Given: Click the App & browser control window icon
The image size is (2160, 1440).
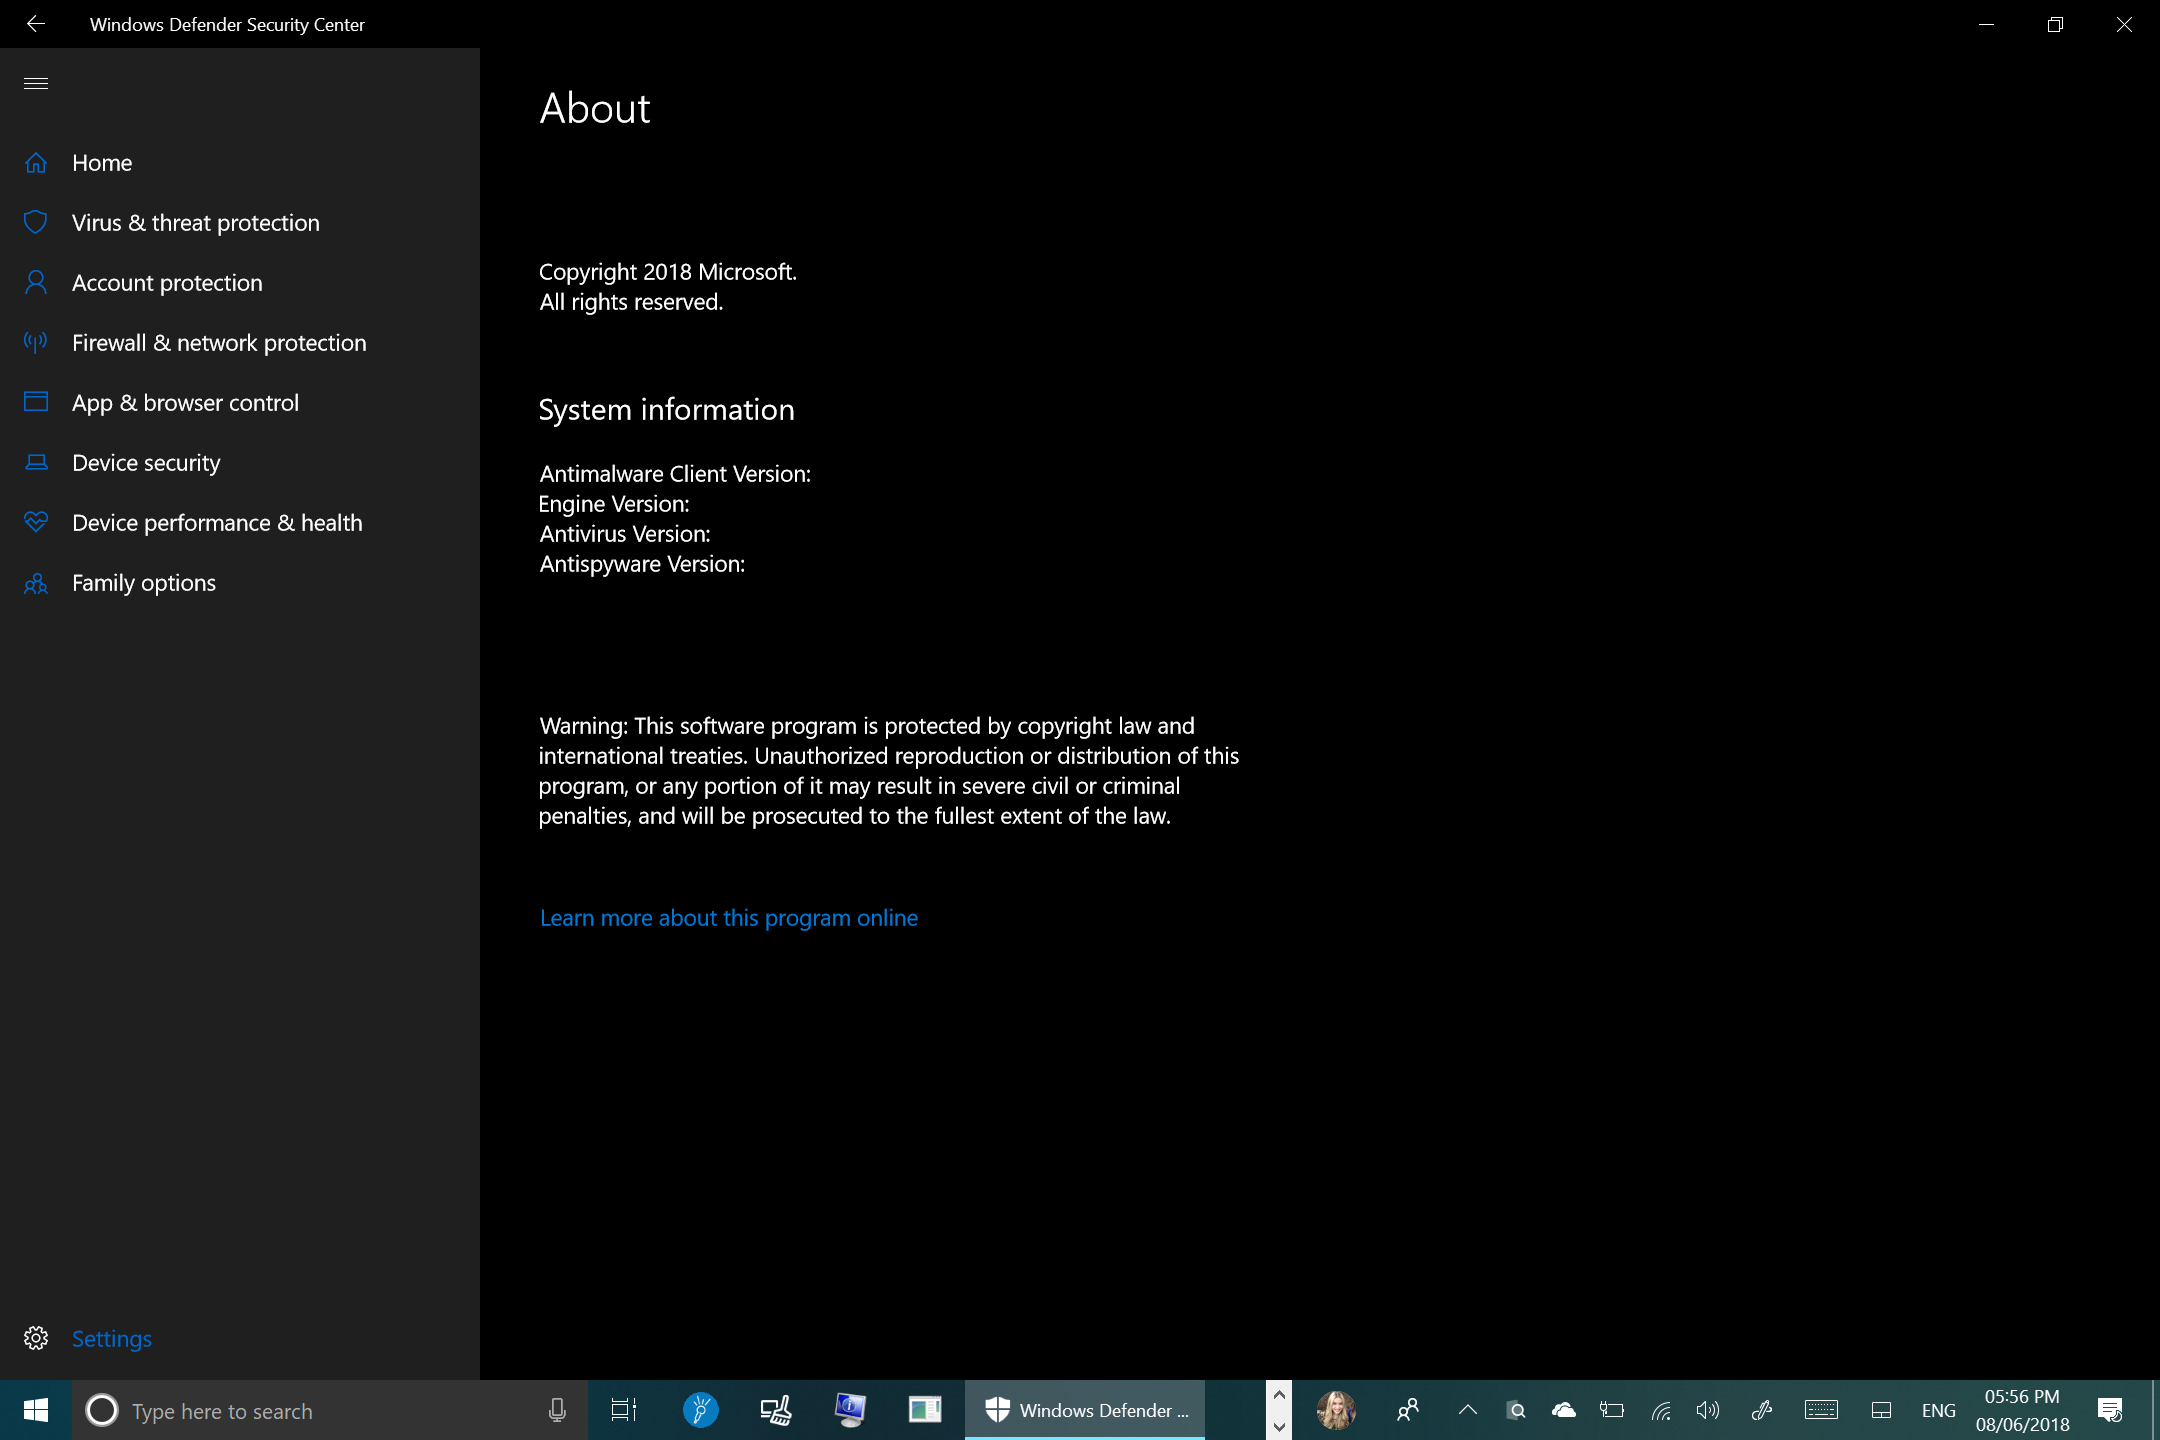Looking at the screenshot, I should click(36, 402).
